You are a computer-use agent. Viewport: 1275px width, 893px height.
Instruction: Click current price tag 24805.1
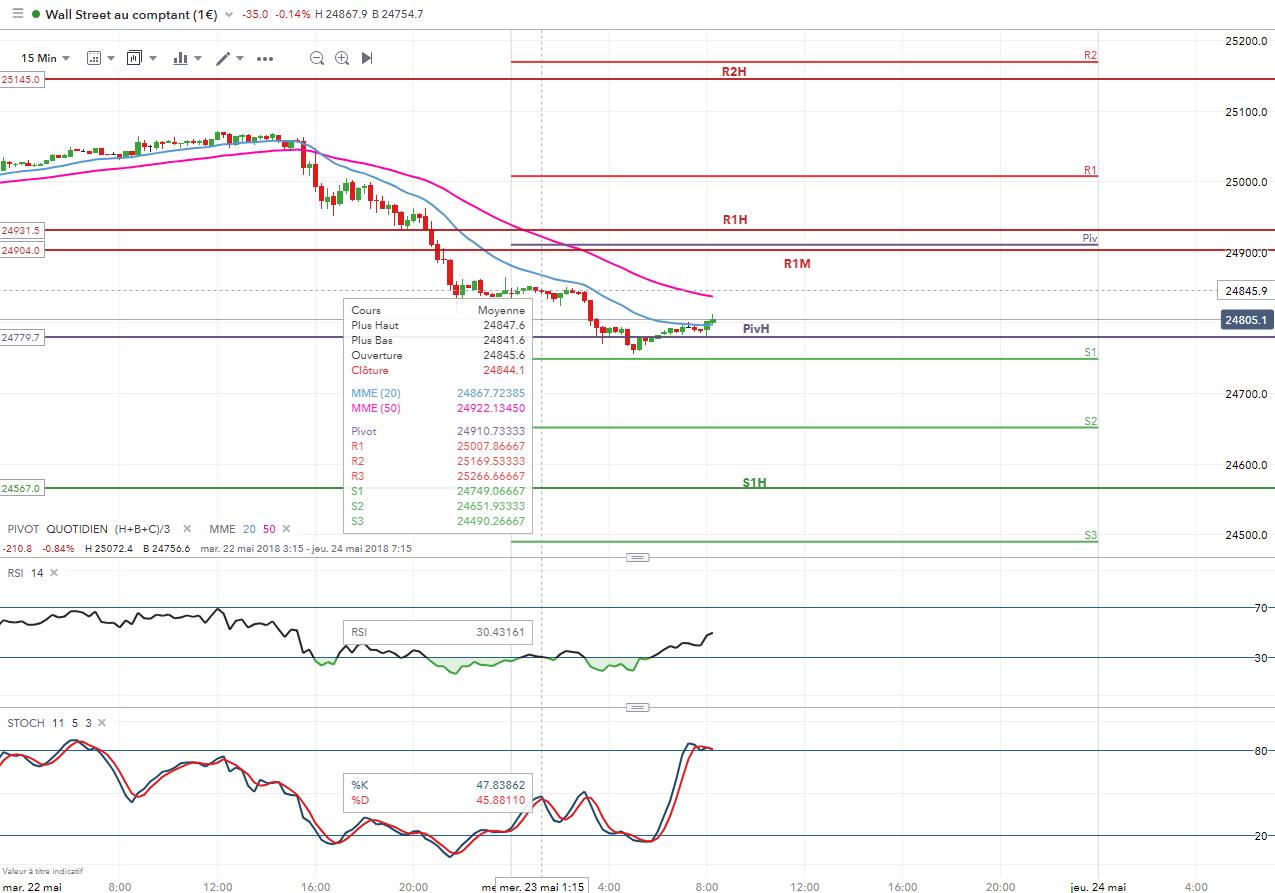tap(1246, 320)
